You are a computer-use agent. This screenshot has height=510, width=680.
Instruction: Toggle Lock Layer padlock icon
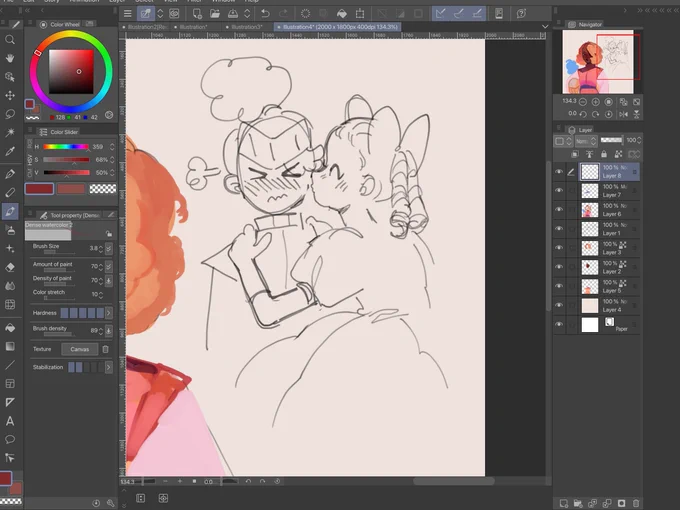604,154
